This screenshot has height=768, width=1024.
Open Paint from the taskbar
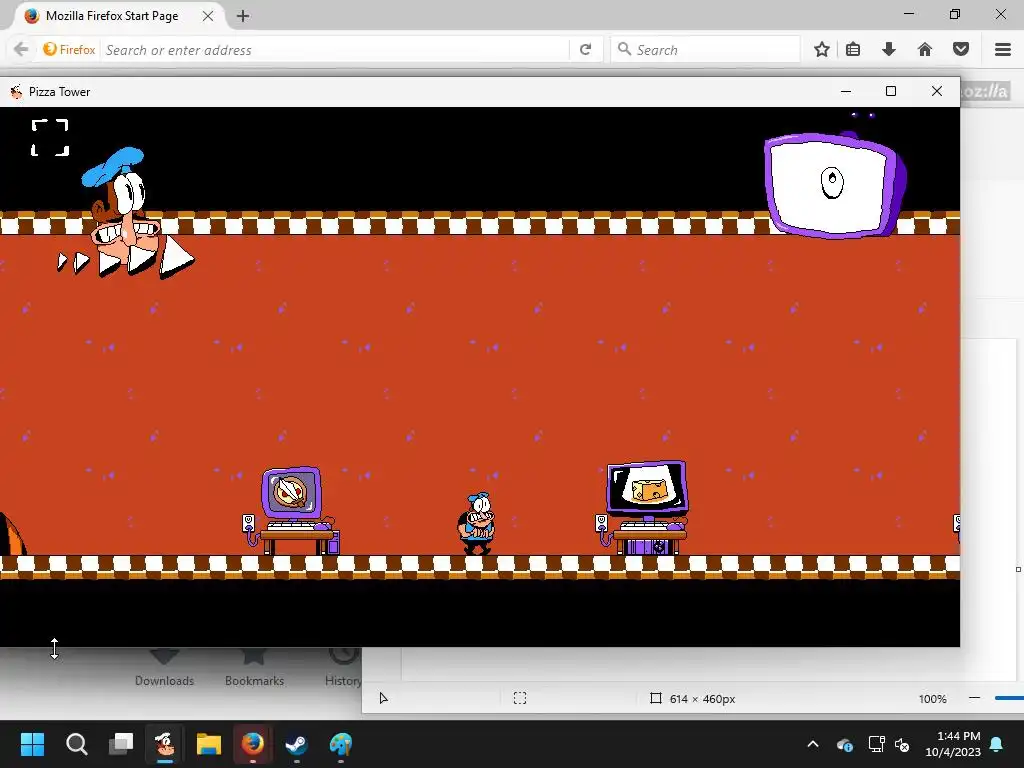click(341, 744)
